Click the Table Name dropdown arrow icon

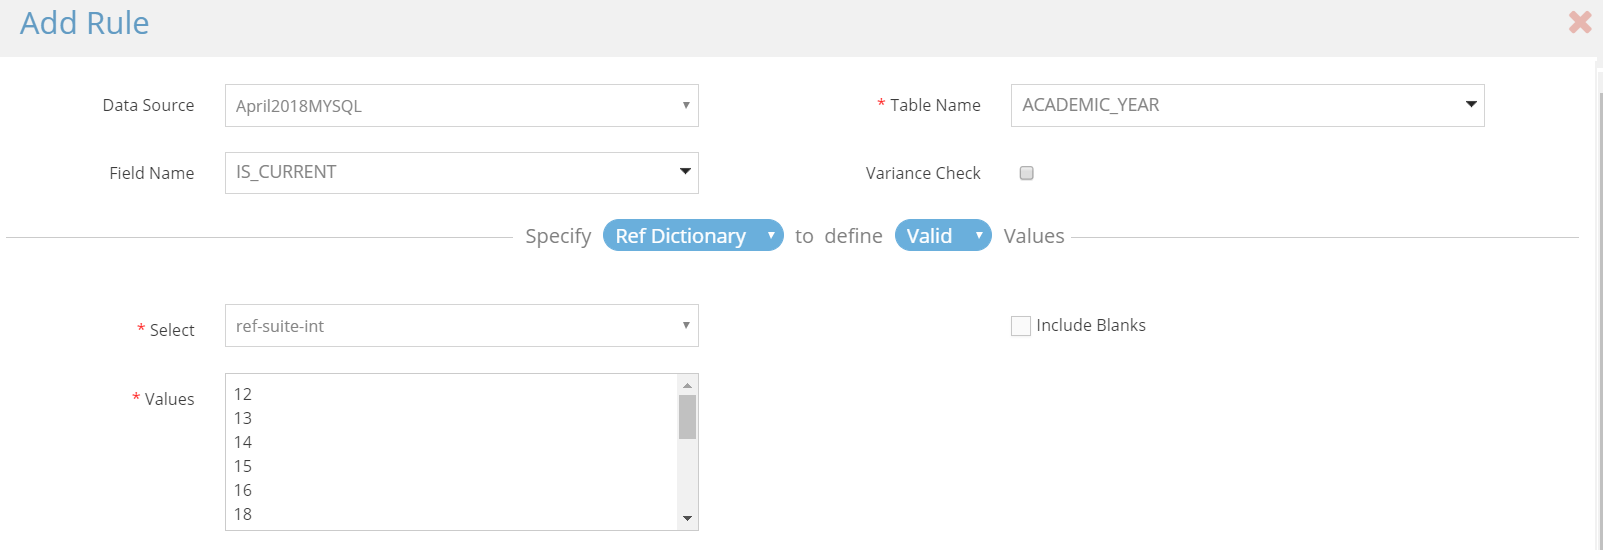(1471, 104)
